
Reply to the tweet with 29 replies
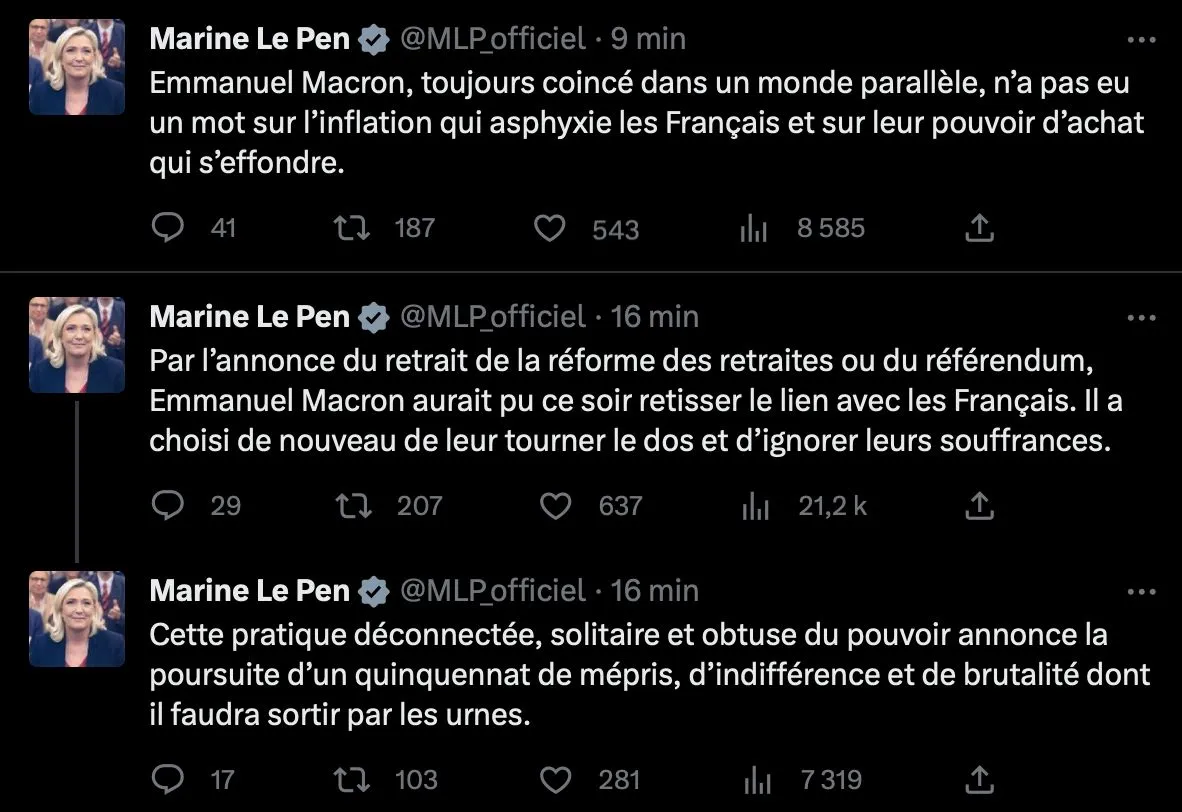pos(167,506)
